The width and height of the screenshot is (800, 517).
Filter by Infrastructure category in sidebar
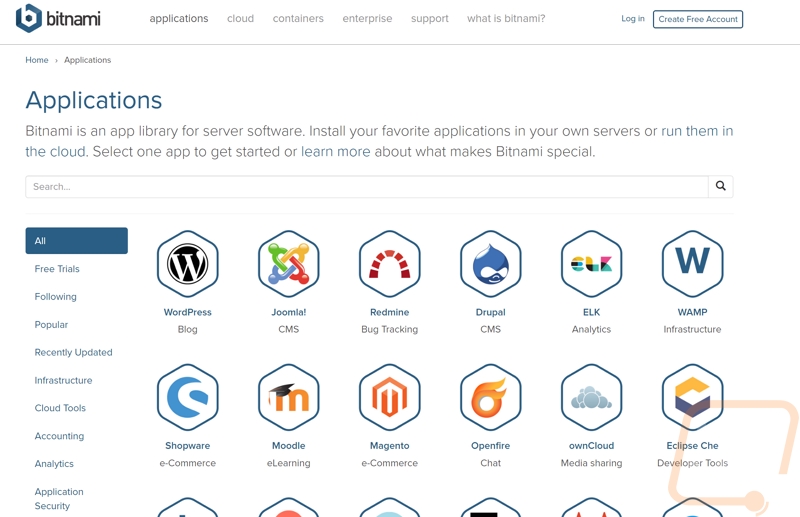click(63, 380)
